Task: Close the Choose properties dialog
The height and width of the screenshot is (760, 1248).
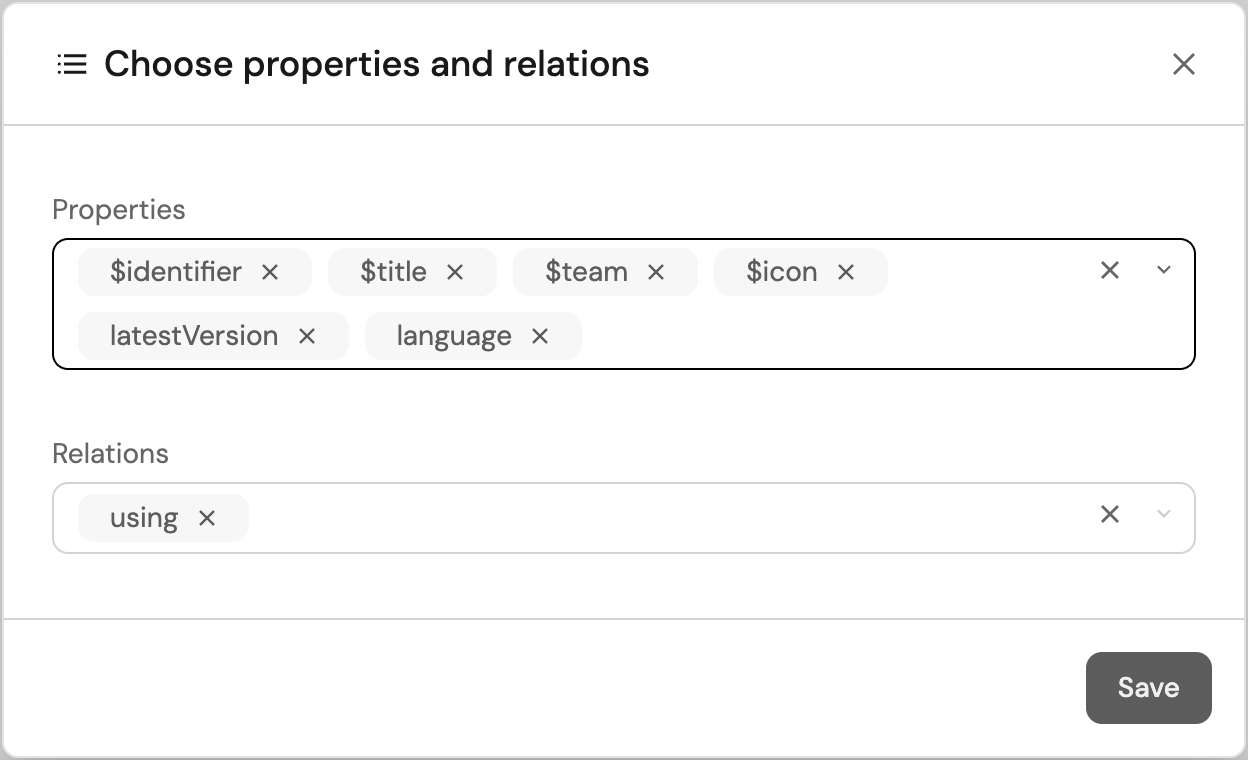Action: 1184,65
